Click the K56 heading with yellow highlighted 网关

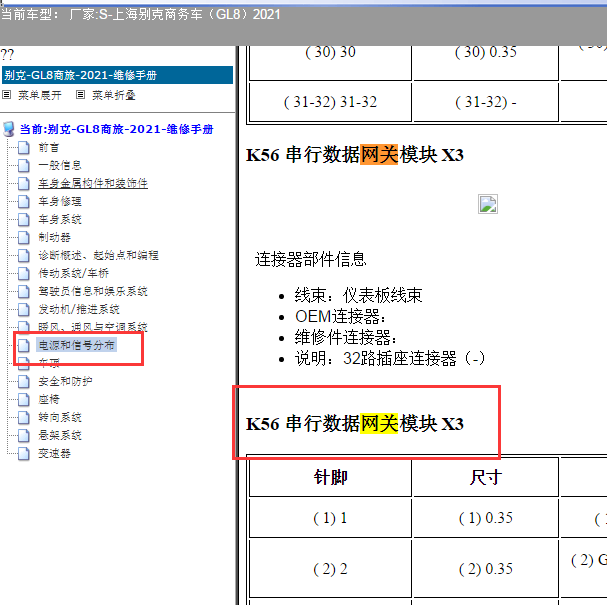point(355,423)
